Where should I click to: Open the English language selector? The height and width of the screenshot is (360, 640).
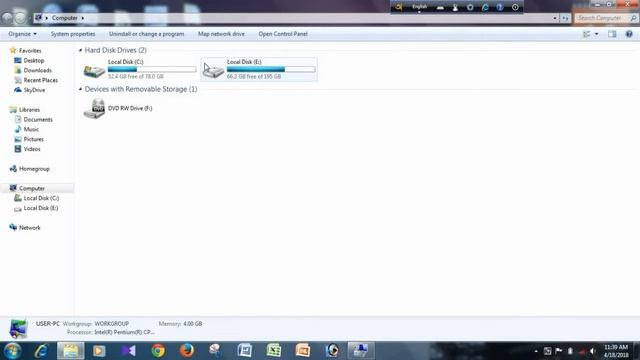point(419,7)
